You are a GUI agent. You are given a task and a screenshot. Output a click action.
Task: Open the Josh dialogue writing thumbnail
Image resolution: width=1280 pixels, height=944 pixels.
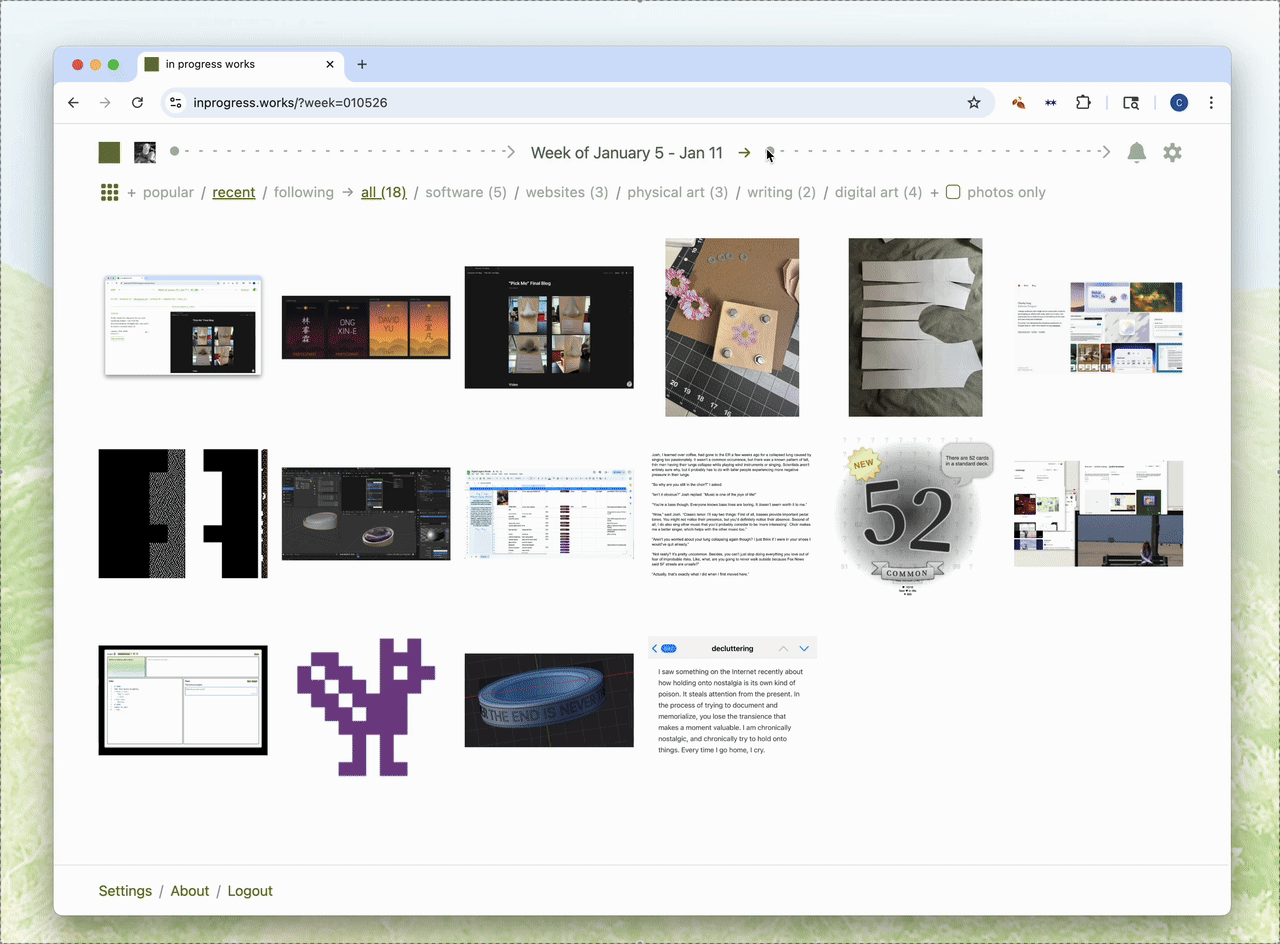tap(732, 514)
